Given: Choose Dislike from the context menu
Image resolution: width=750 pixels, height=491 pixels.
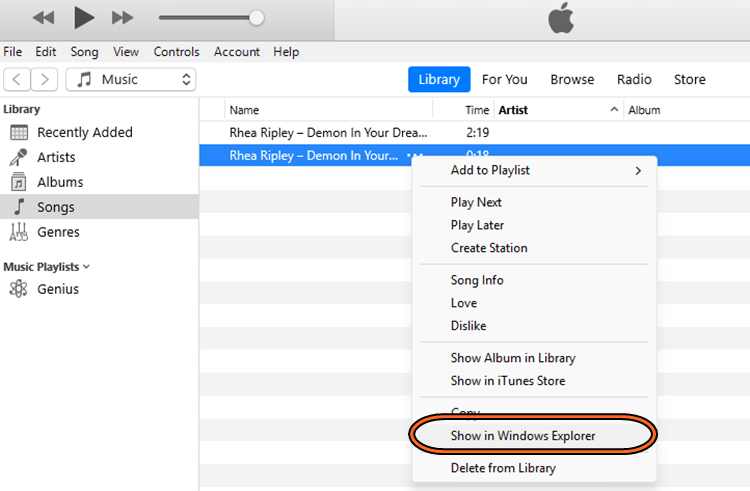Looking at the screenshot, I should click(x=534, y=326).
